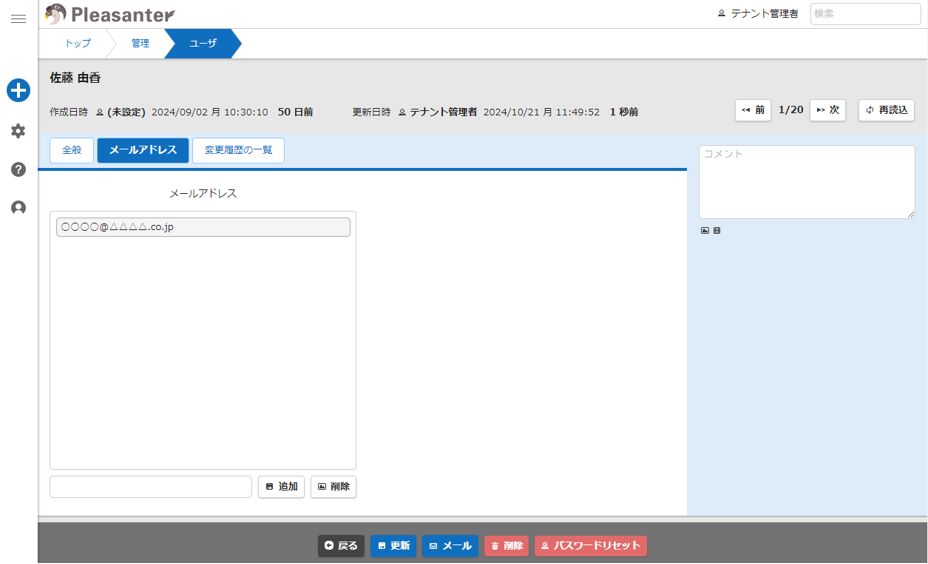Click the insert image icon below comment
Image resolution: width=928 pixels, height=564 pixels.
[705, 231]
